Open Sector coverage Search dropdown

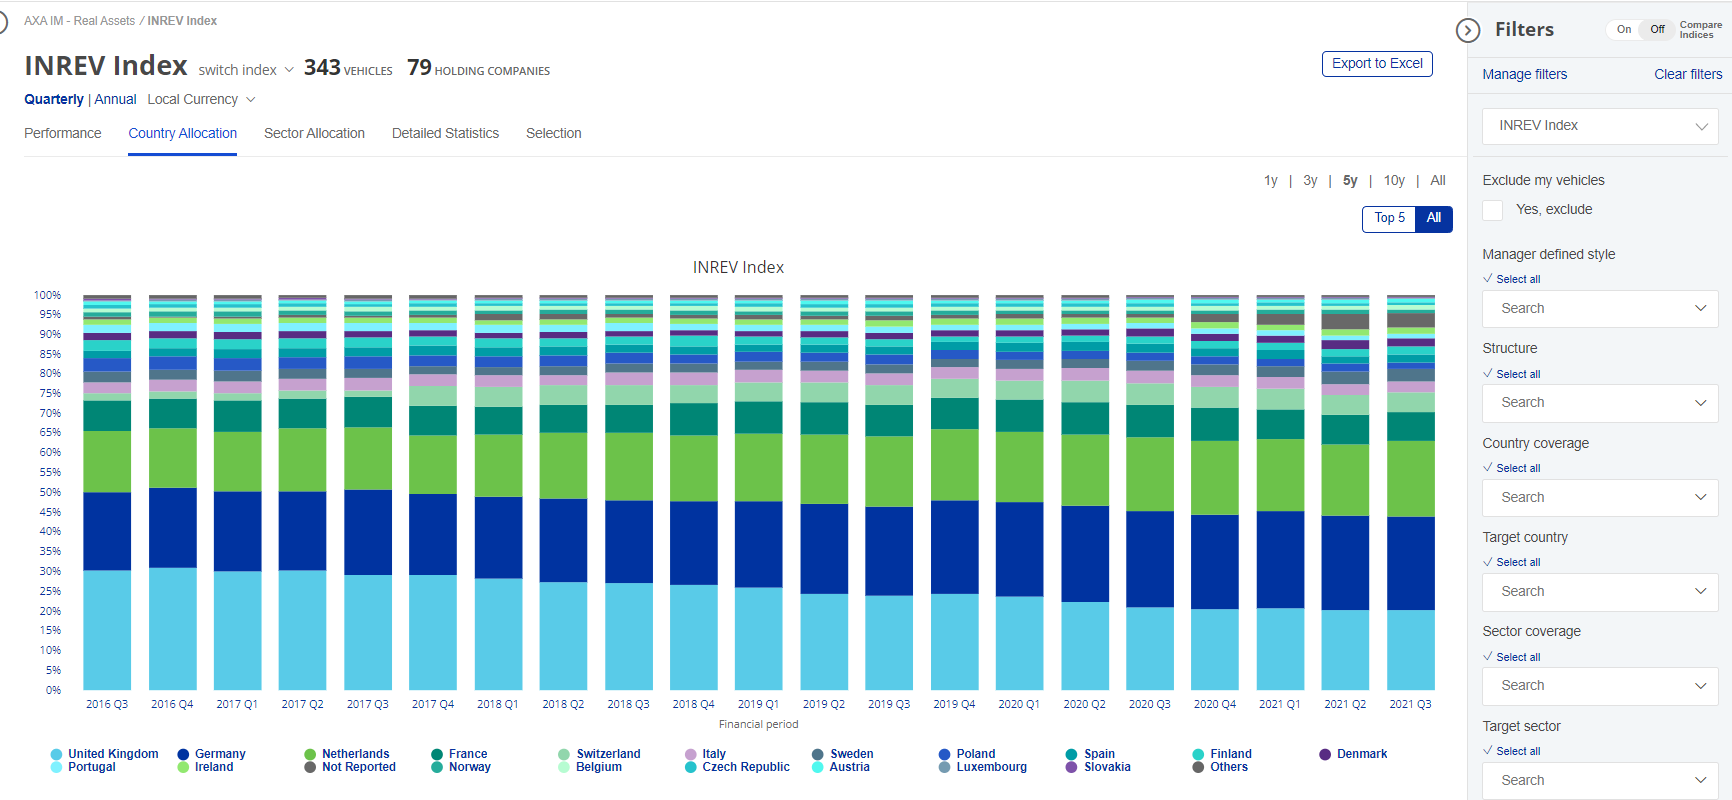coord(1600,686)
